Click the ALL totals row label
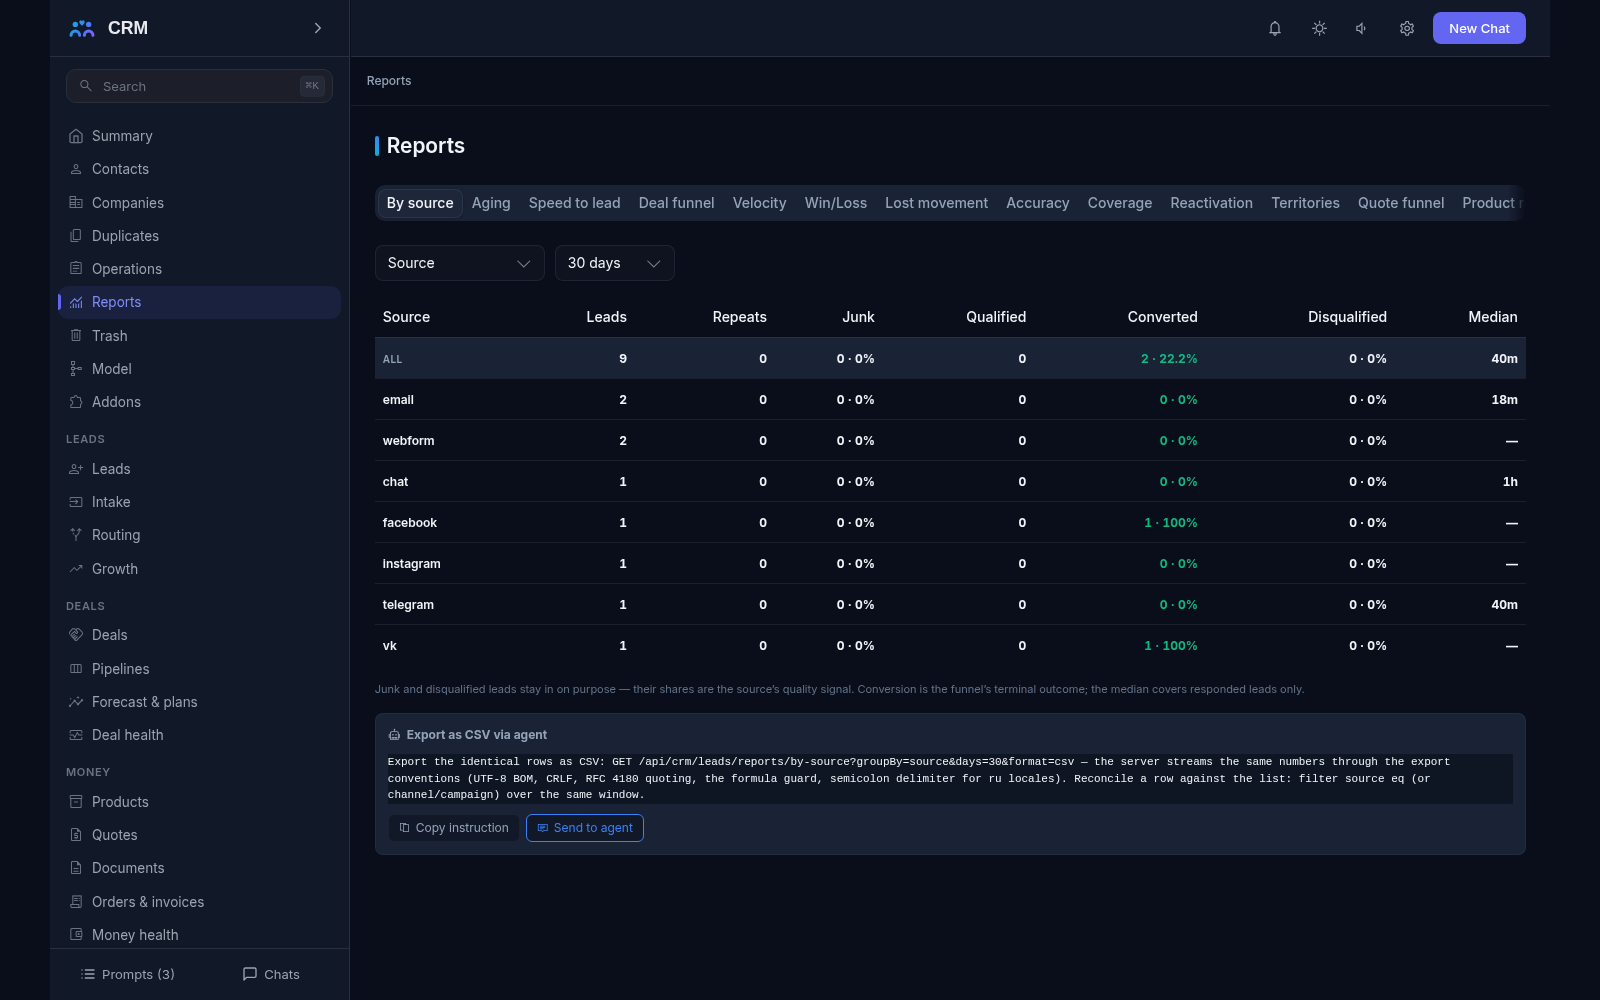The image size is (1600, 1000). [392, 359]
